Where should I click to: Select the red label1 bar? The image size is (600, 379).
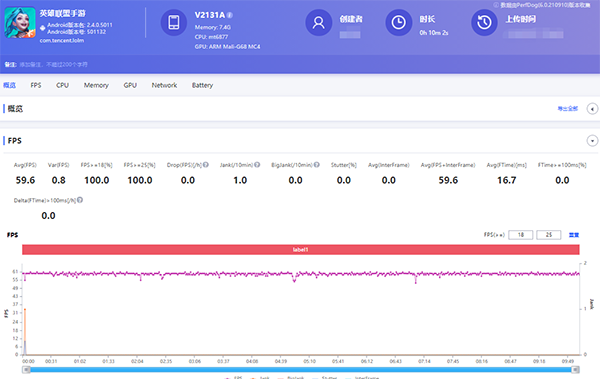301,250
